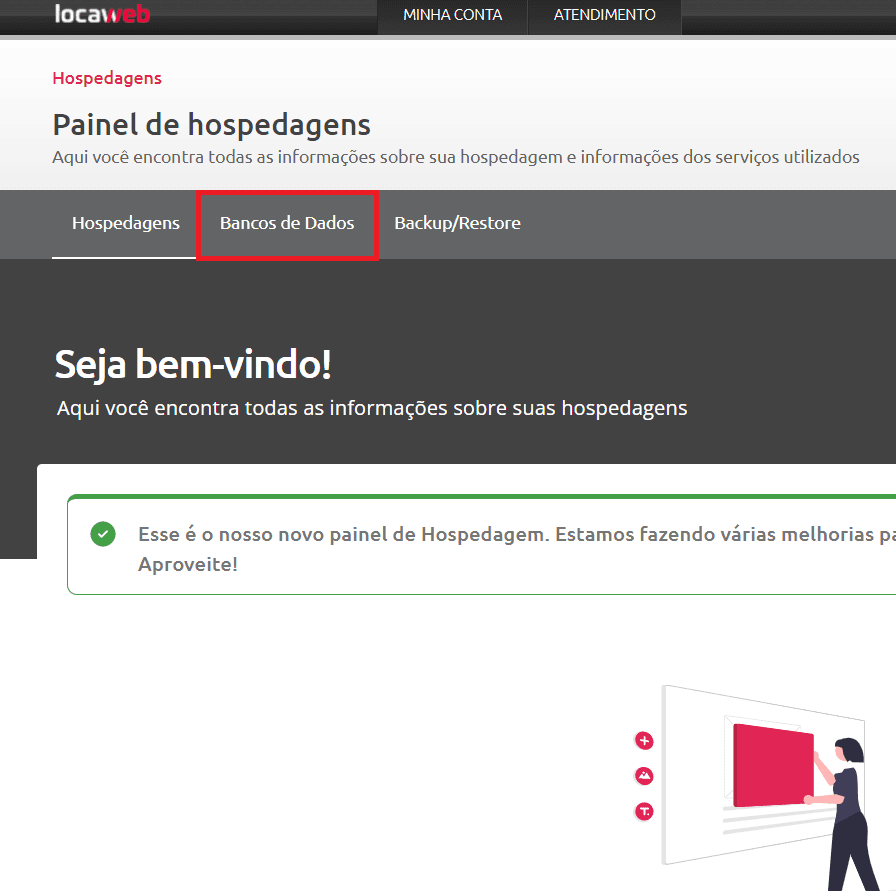Select the Hospedagens tab

coord(126,223)
